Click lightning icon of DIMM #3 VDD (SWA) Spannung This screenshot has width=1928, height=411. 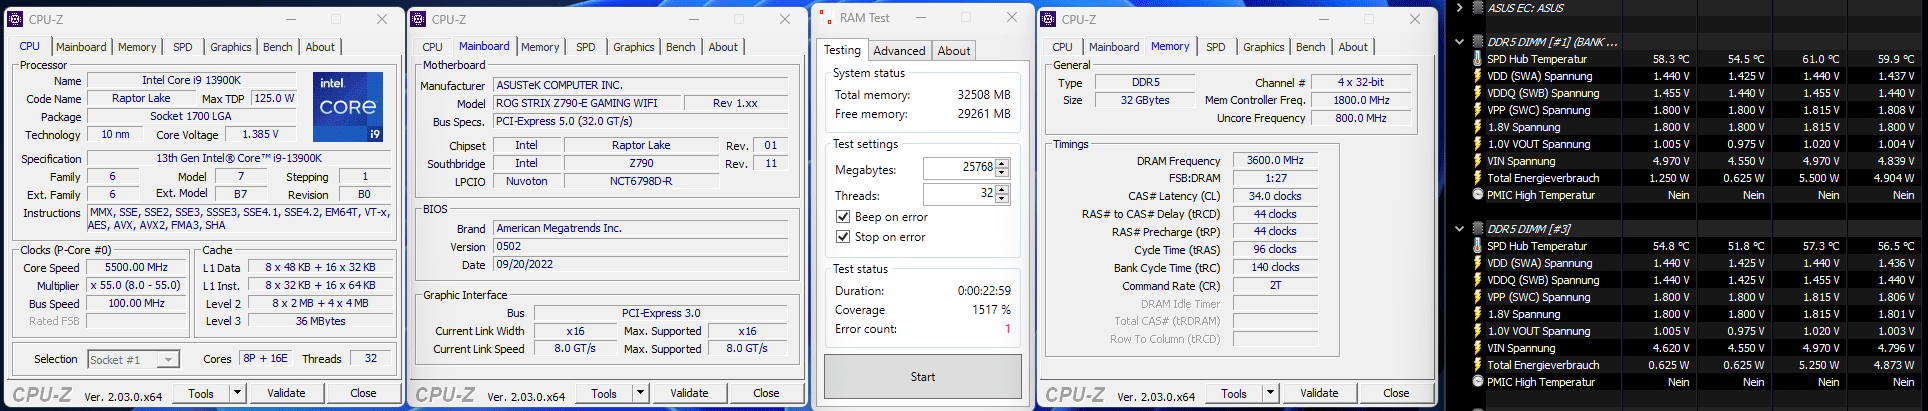[x=1478, y=263]
